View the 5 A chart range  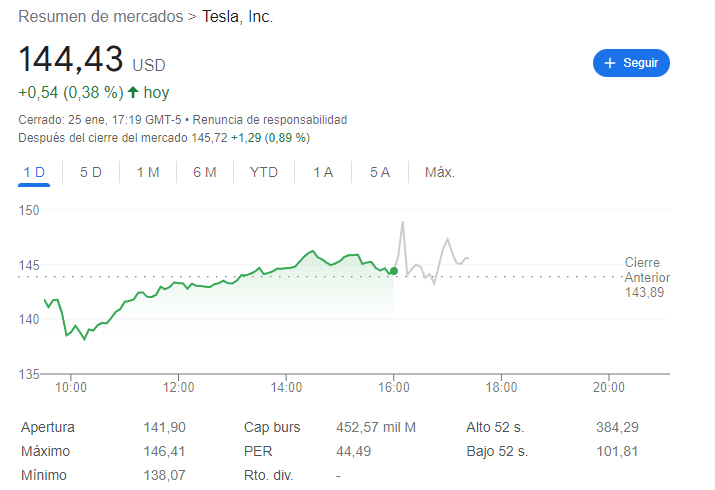point(380,172)
